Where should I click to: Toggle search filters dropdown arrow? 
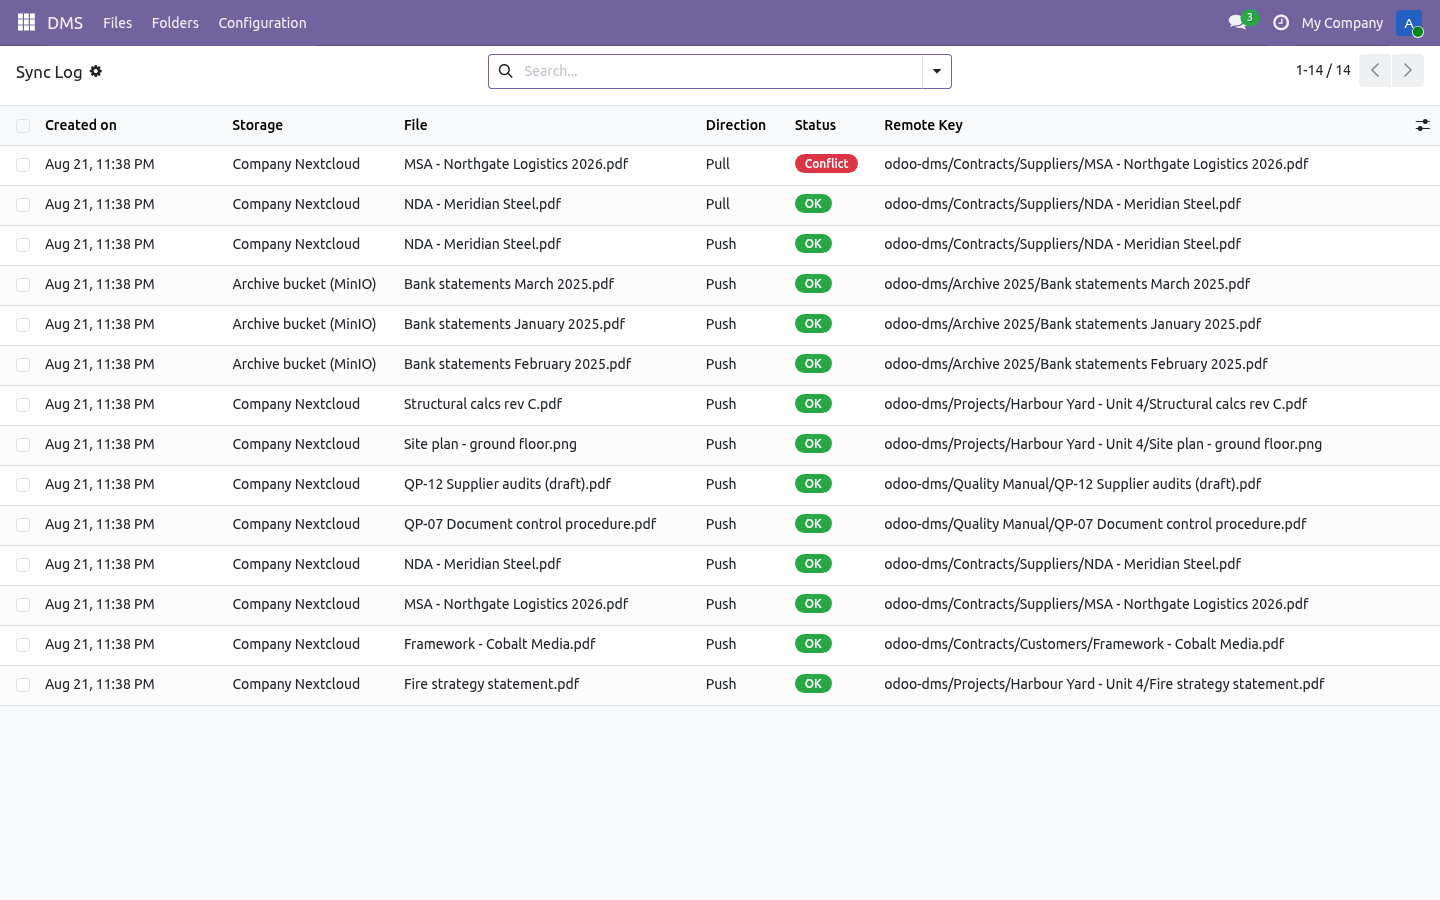pyautogui.click(x=937, y=71)
